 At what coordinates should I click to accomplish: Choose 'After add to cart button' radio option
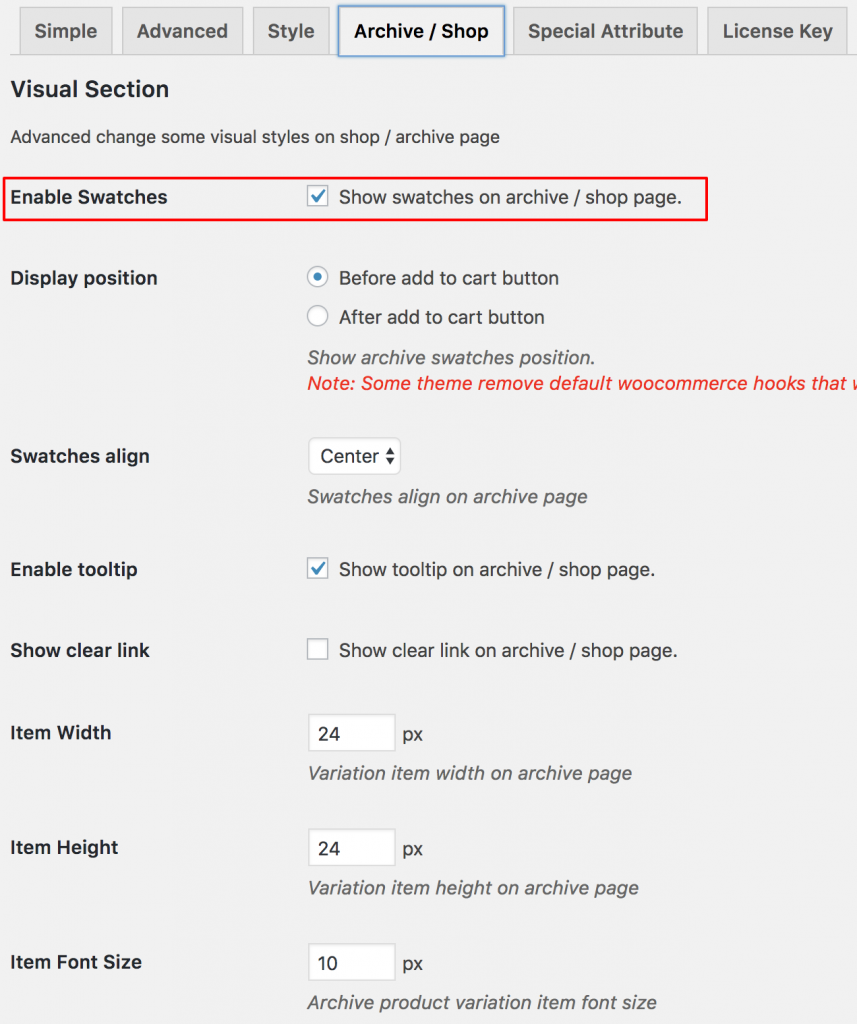(317, 317)
